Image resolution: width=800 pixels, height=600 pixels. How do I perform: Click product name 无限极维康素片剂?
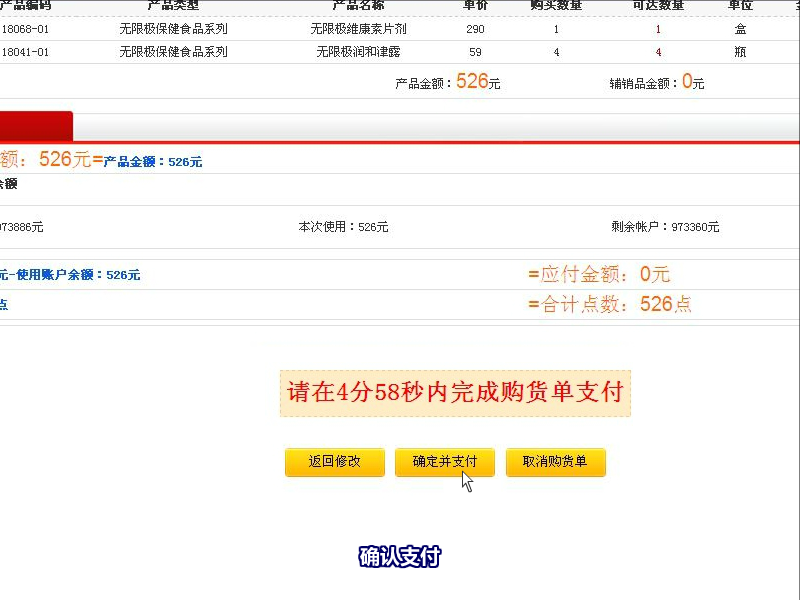pyautogui.click(x=358, y=29)
